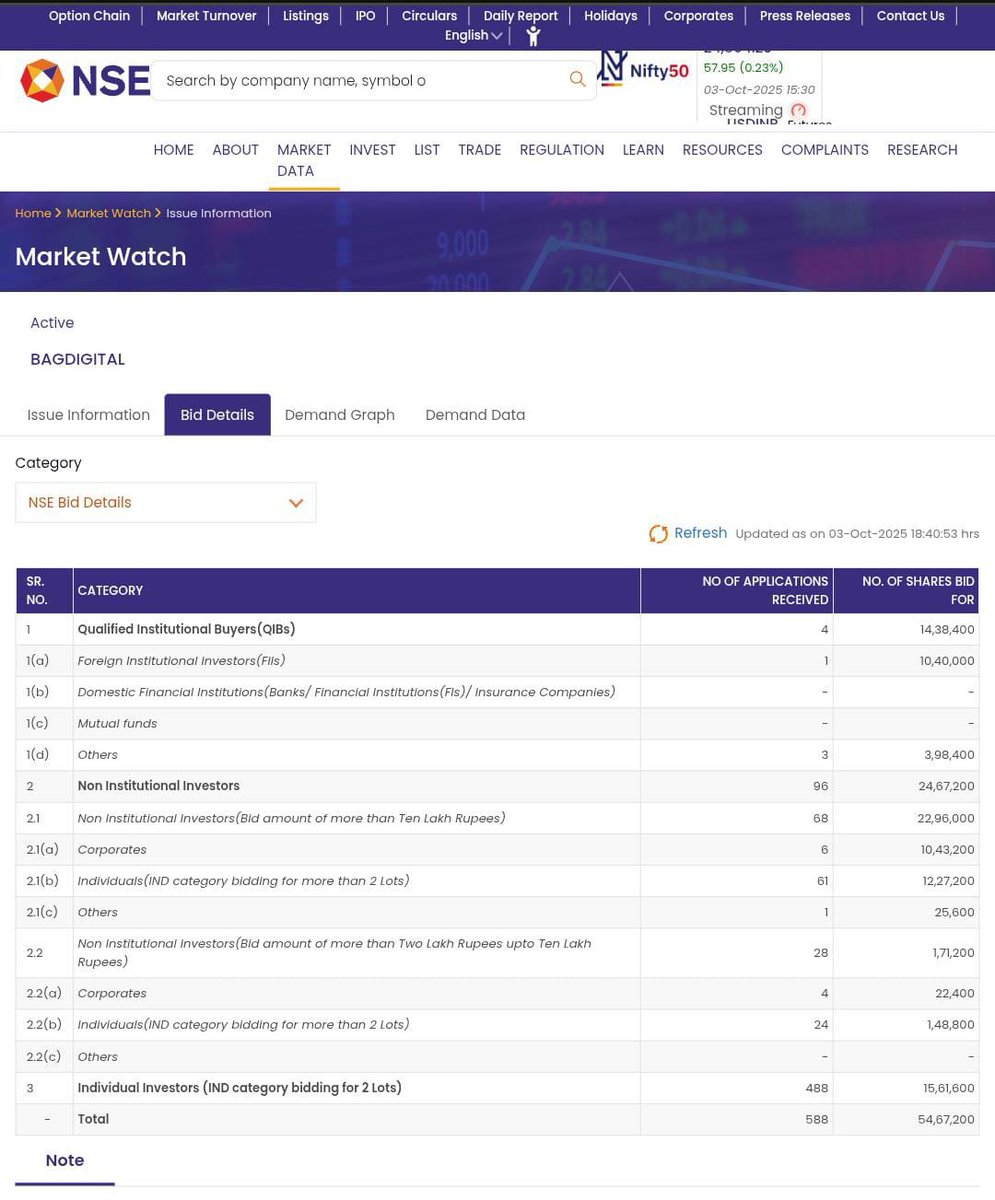
Task: Open the Daily Report link
Action: [x=520, y=16]
